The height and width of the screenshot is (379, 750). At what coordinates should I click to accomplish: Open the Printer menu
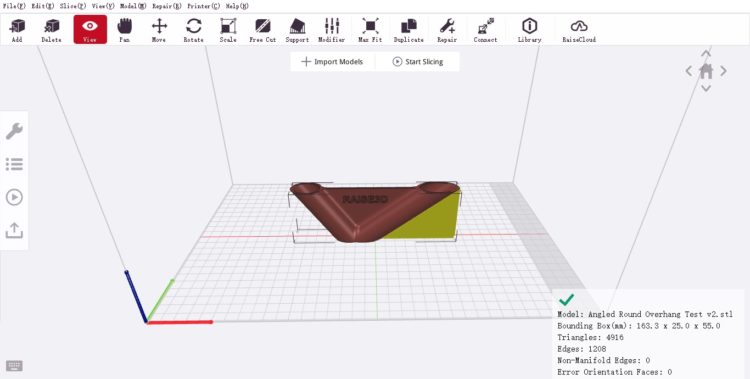click(x=203, y=6)
